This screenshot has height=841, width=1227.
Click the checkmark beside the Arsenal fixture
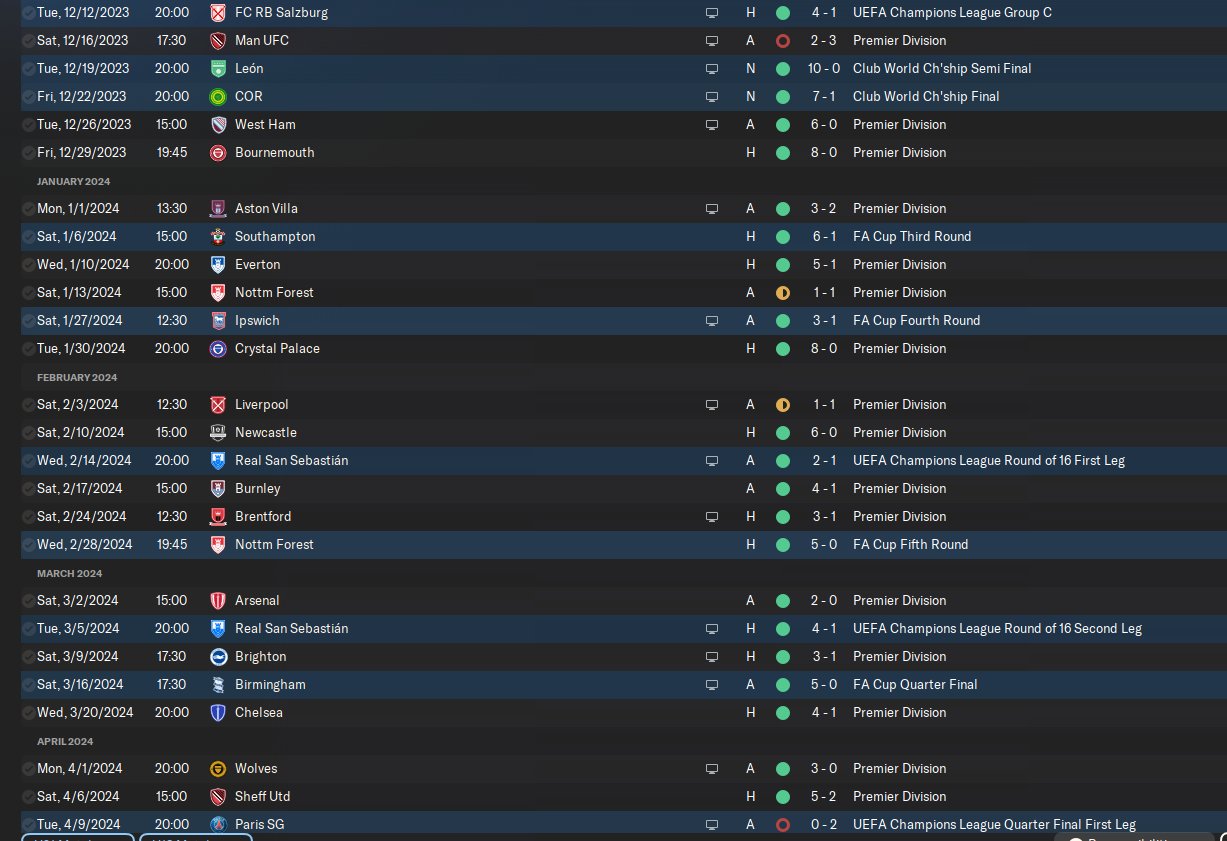coord(28,601)
